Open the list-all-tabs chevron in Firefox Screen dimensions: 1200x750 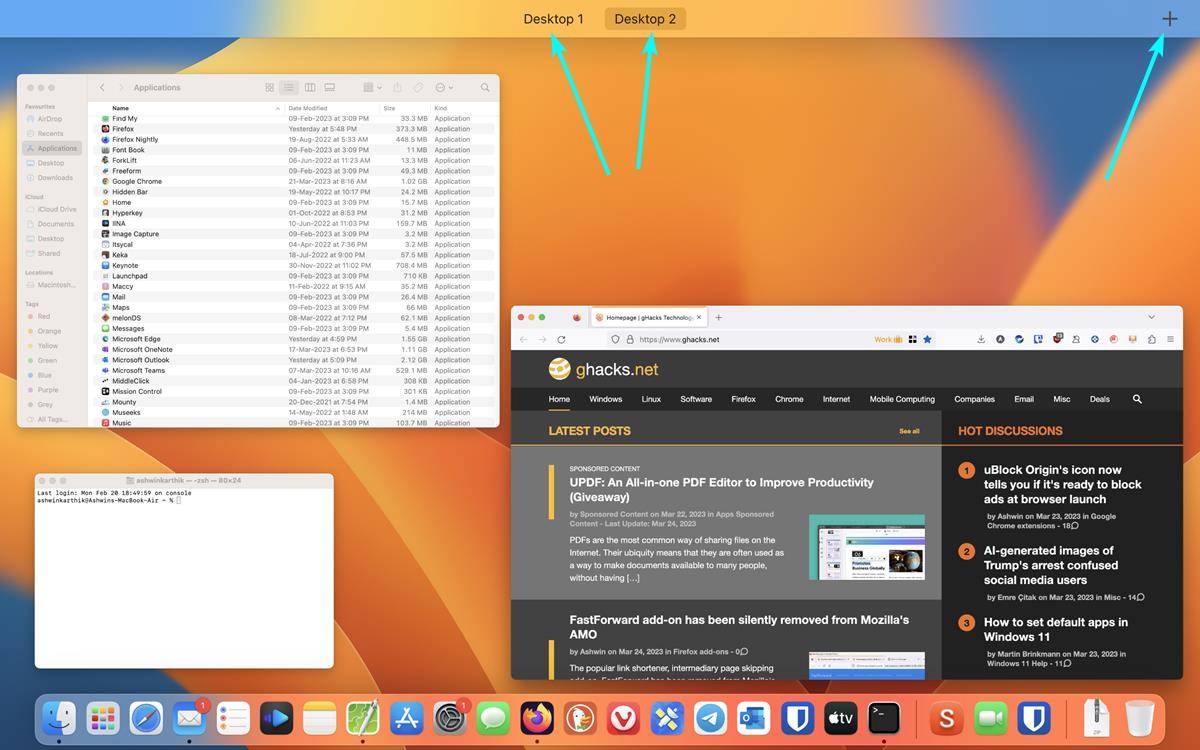coord(1152,316)
